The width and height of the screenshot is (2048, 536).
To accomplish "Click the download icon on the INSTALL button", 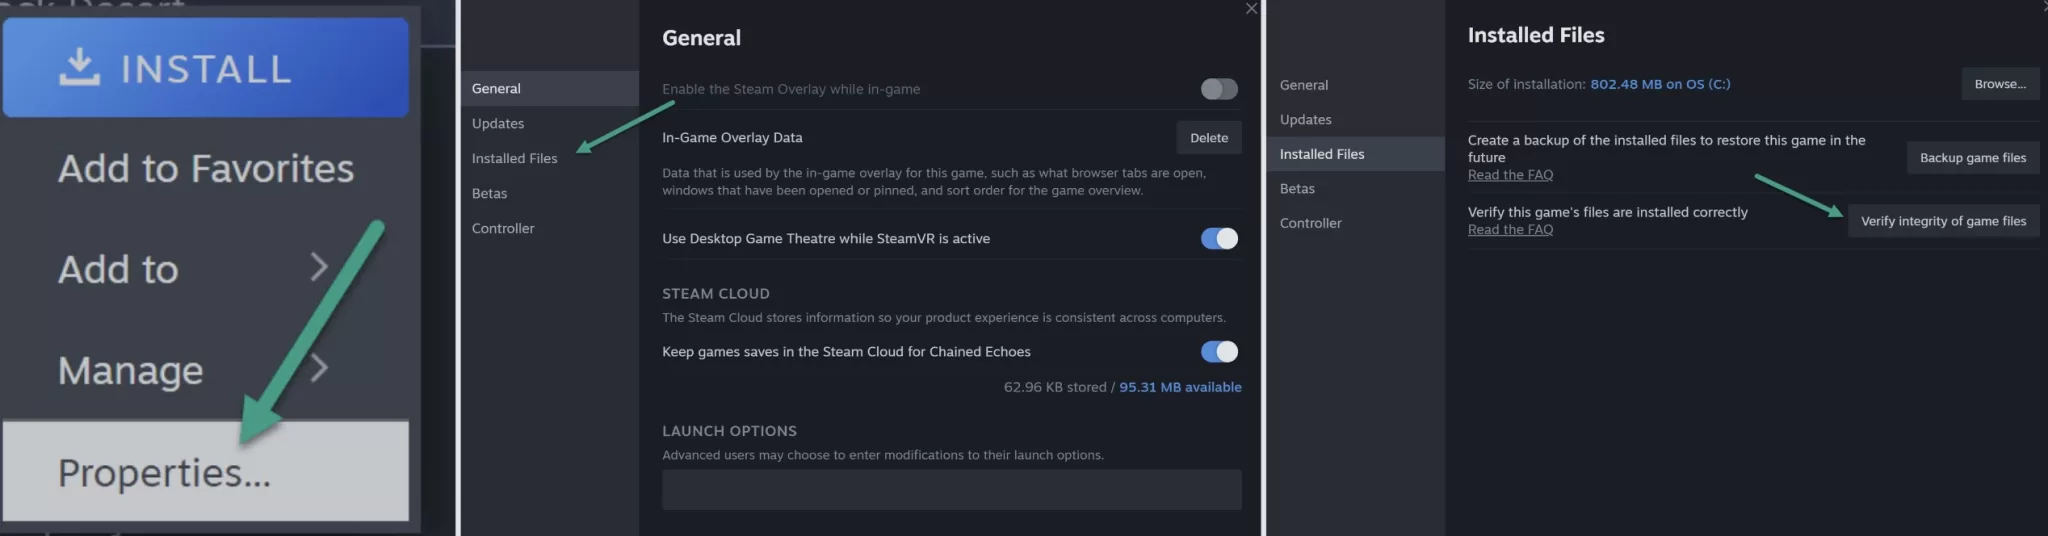I will (80, 67).
